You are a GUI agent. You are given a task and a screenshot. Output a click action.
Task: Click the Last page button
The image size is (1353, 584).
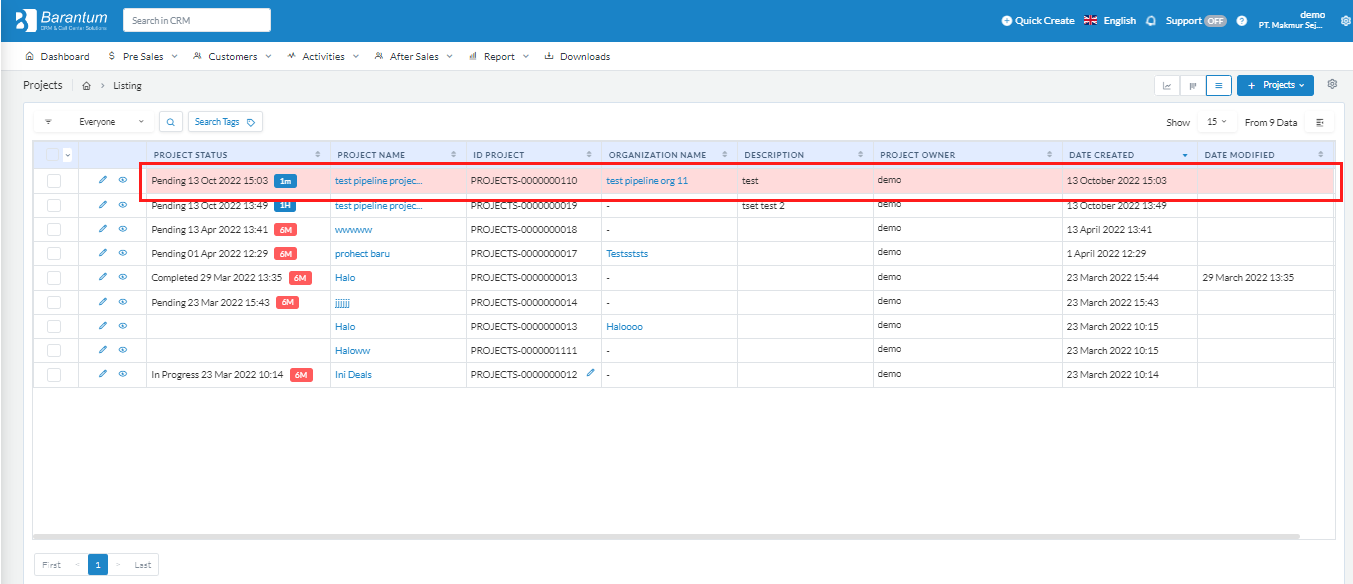[143, 565]
